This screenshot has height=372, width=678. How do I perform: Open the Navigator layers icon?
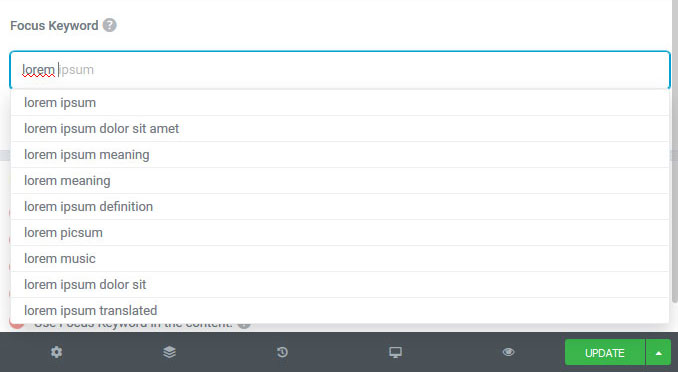pyautogui.click(x=170, y=352)
